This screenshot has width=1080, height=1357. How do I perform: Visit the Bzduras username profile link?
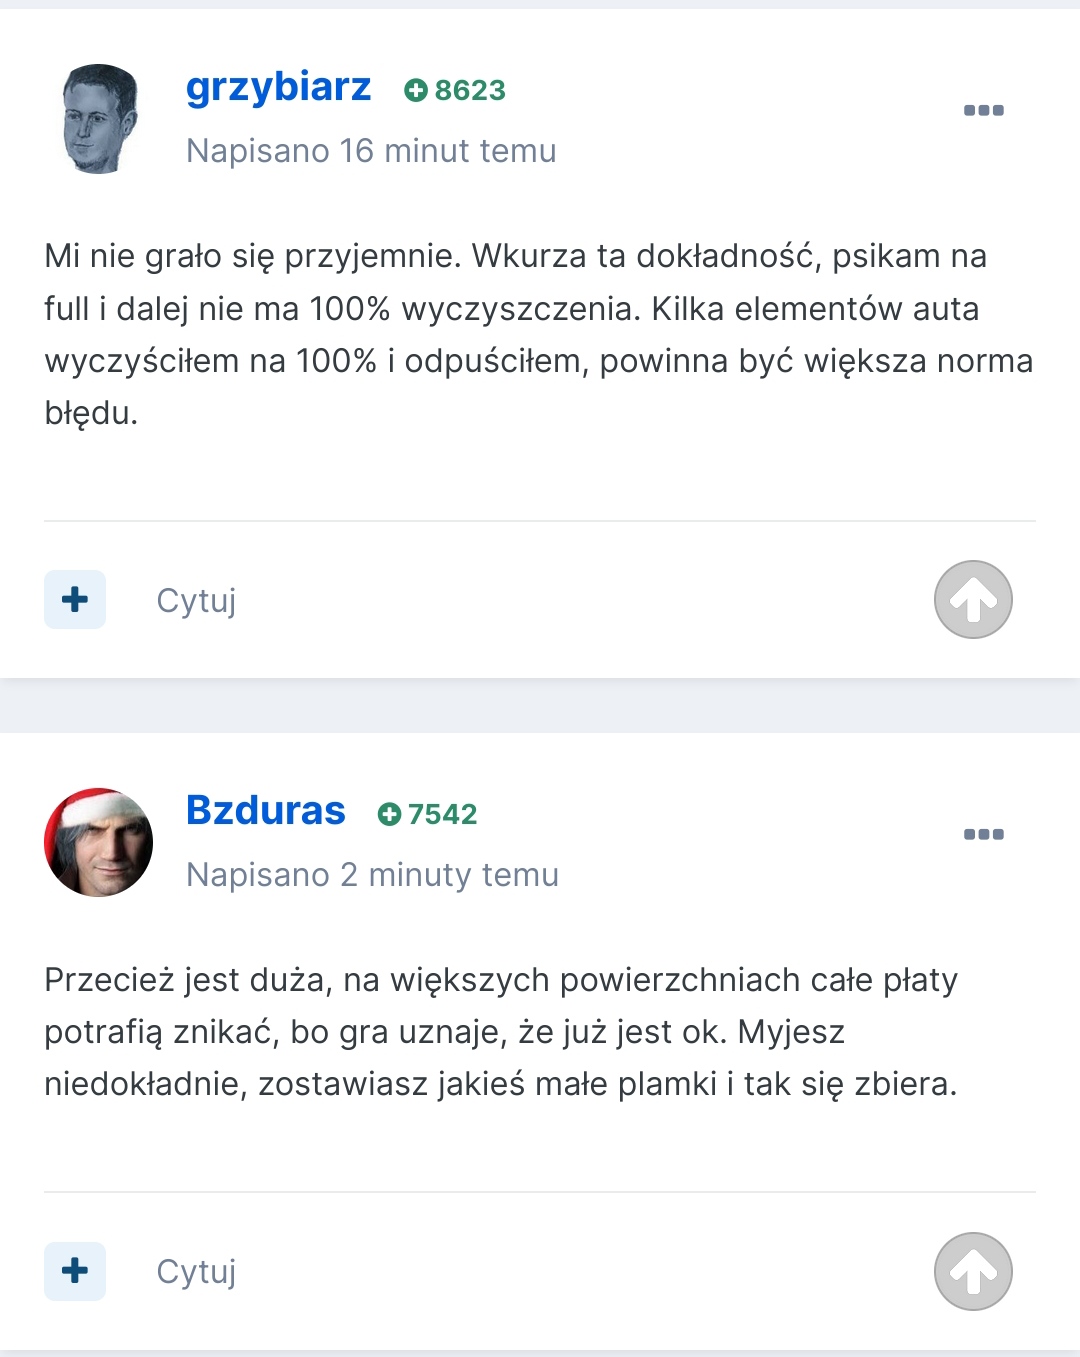click(265, 811)
